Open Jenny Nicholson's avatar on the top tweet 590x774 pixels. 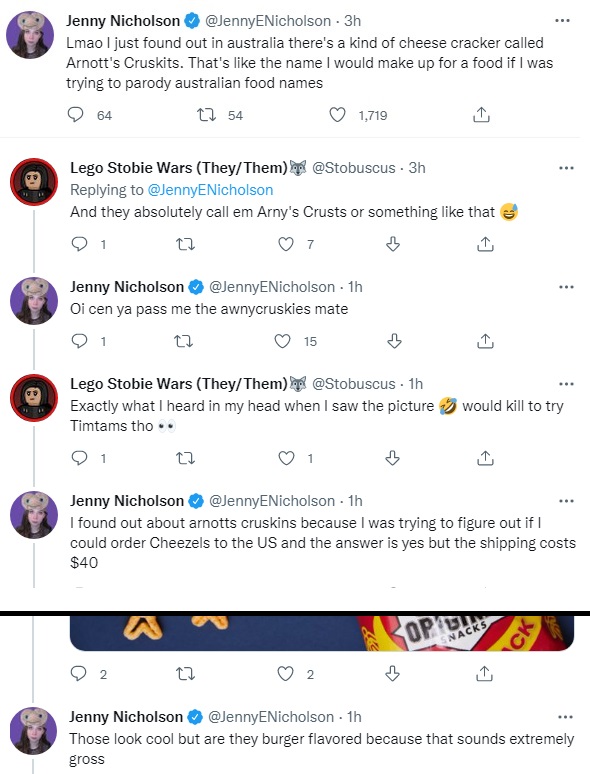[x=30, y=35]
